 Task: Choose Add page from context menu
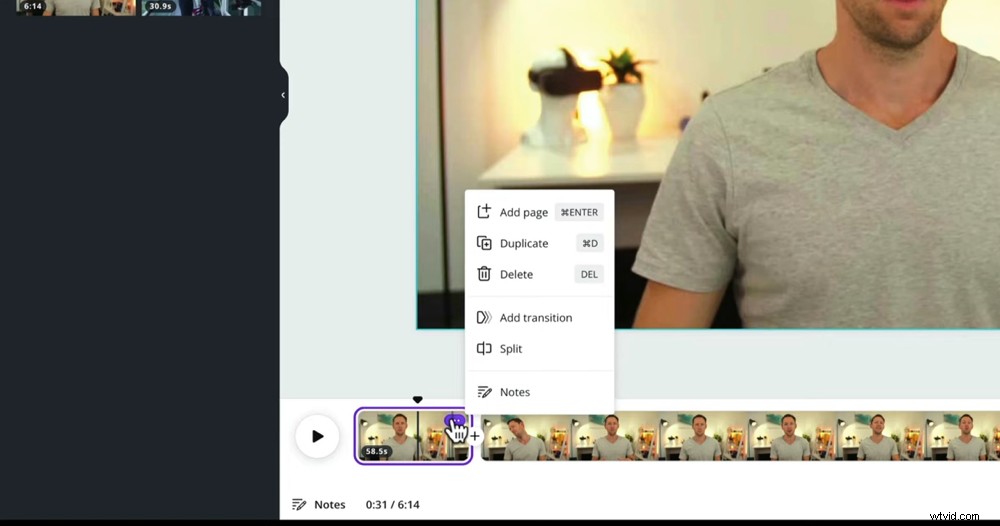[x=540, y=212]
